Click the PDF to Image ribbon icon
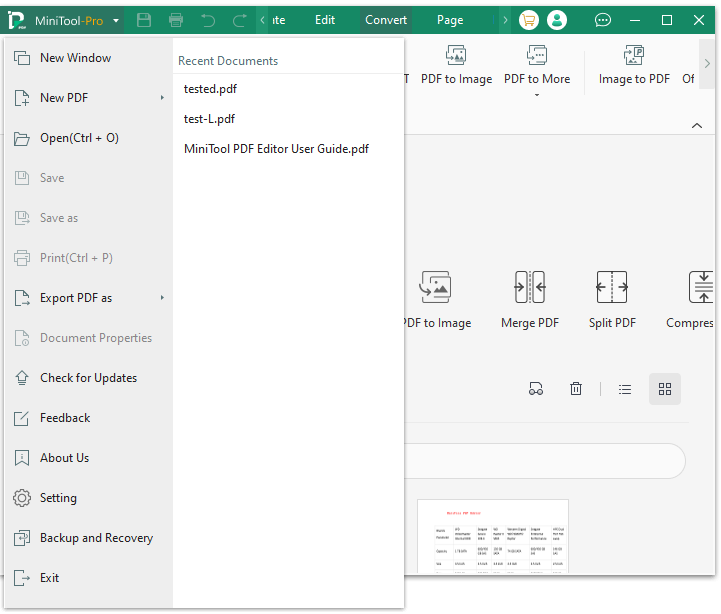 (456, 55)
